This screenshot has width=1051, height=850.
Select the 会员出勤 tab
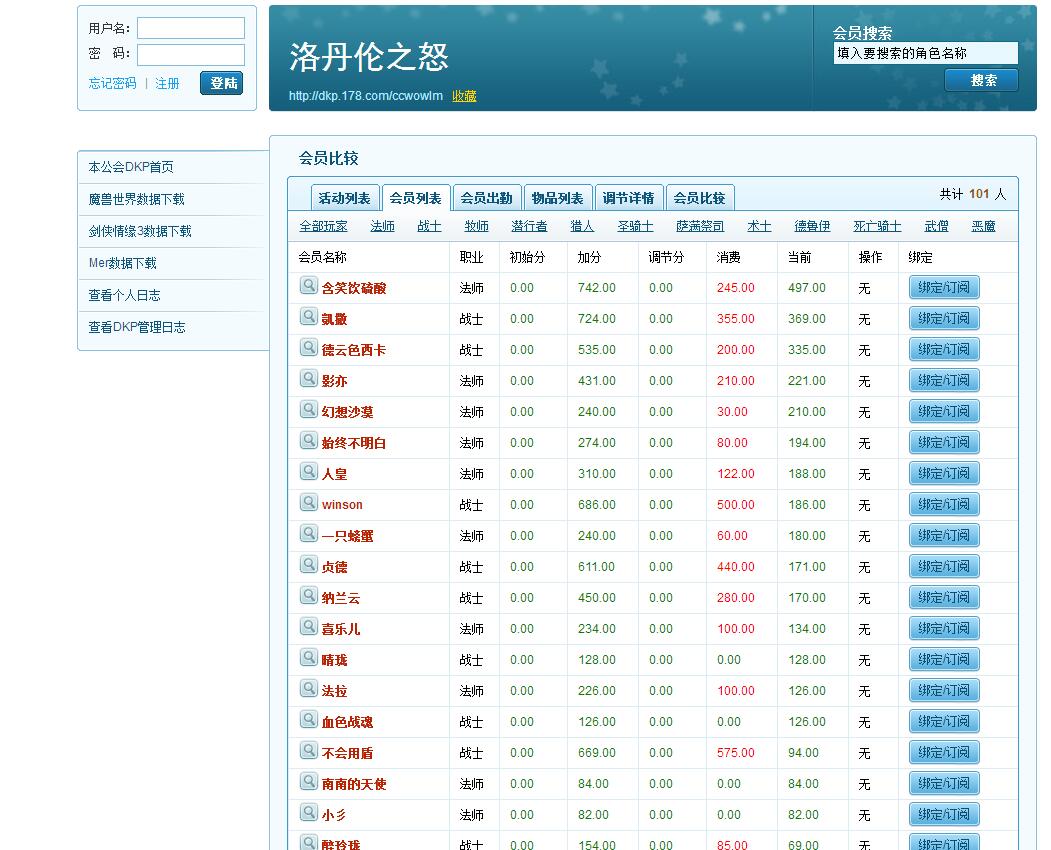tap(486, 198)
